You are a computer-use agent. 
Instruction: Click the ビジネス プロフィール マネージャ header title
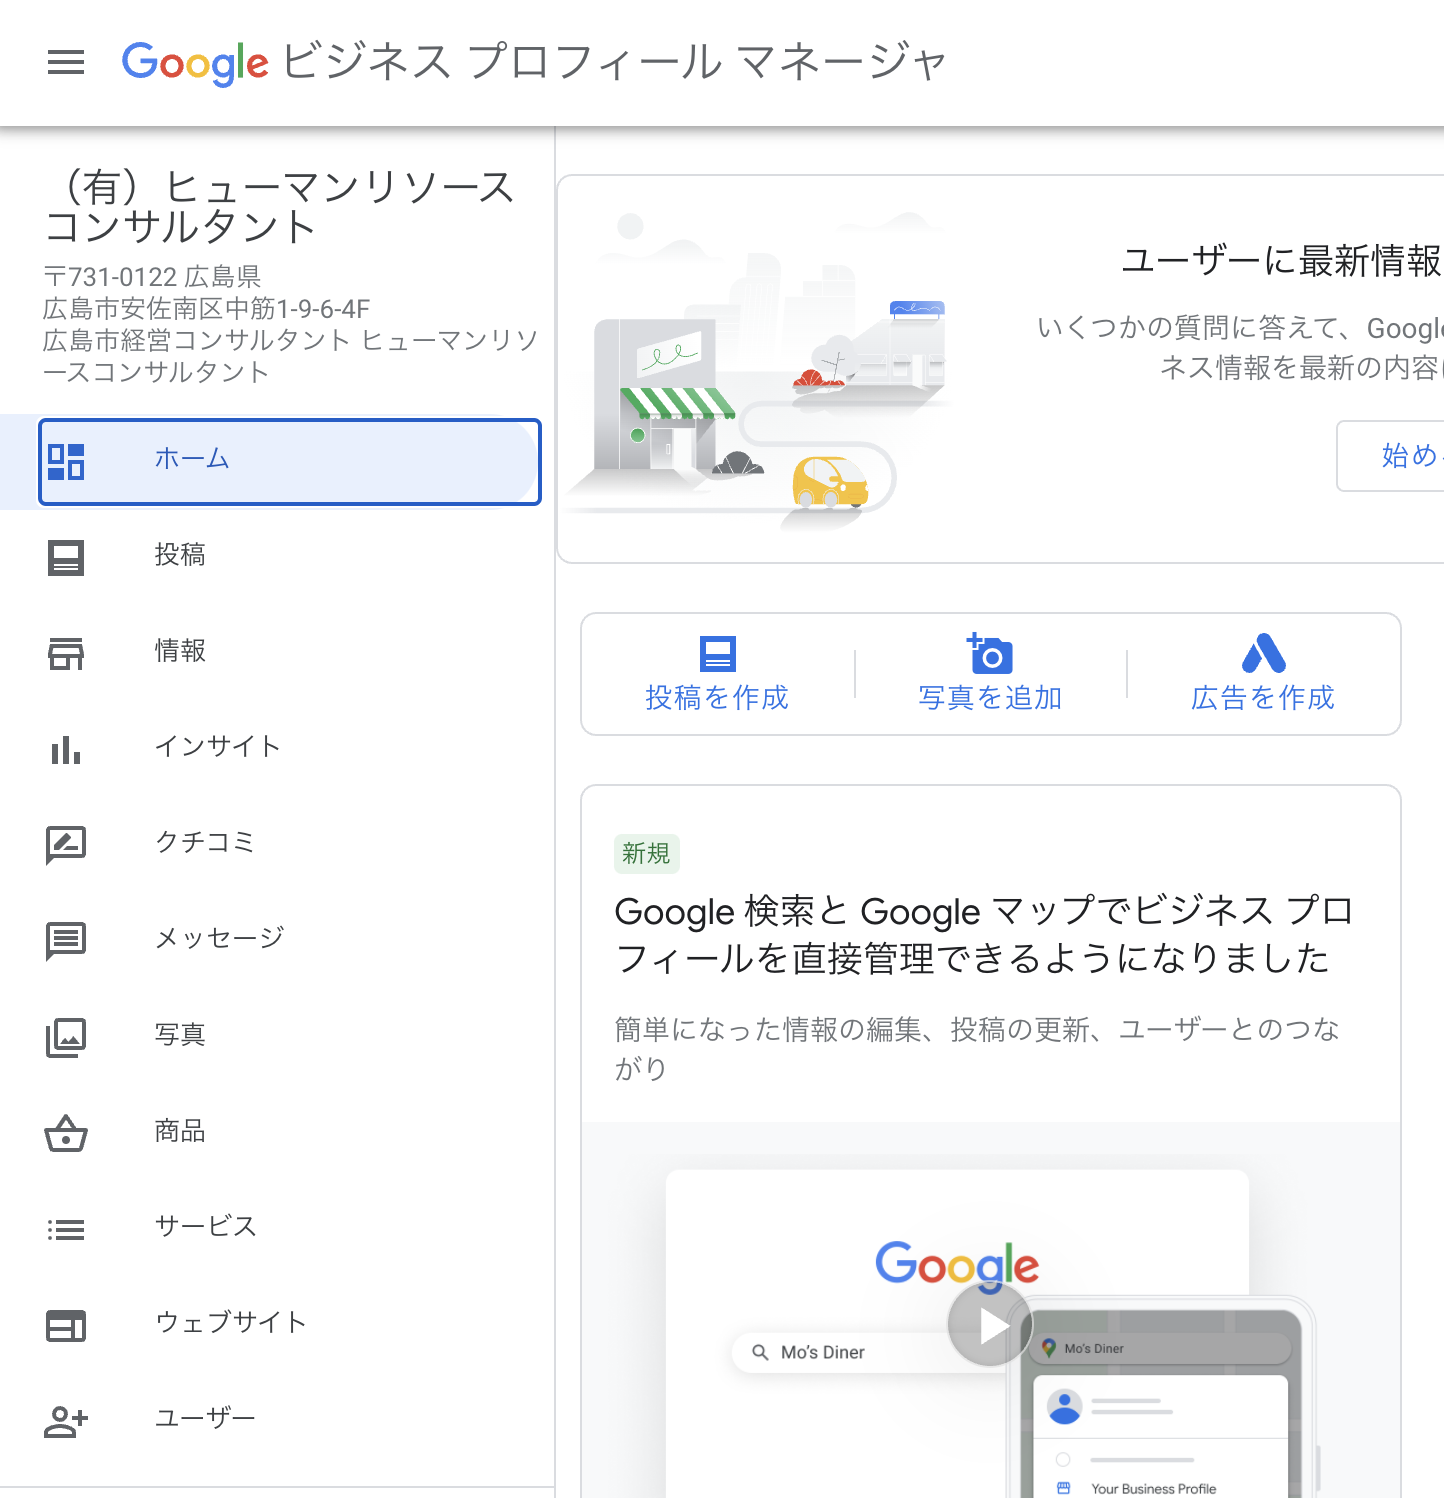click(614, 62)
